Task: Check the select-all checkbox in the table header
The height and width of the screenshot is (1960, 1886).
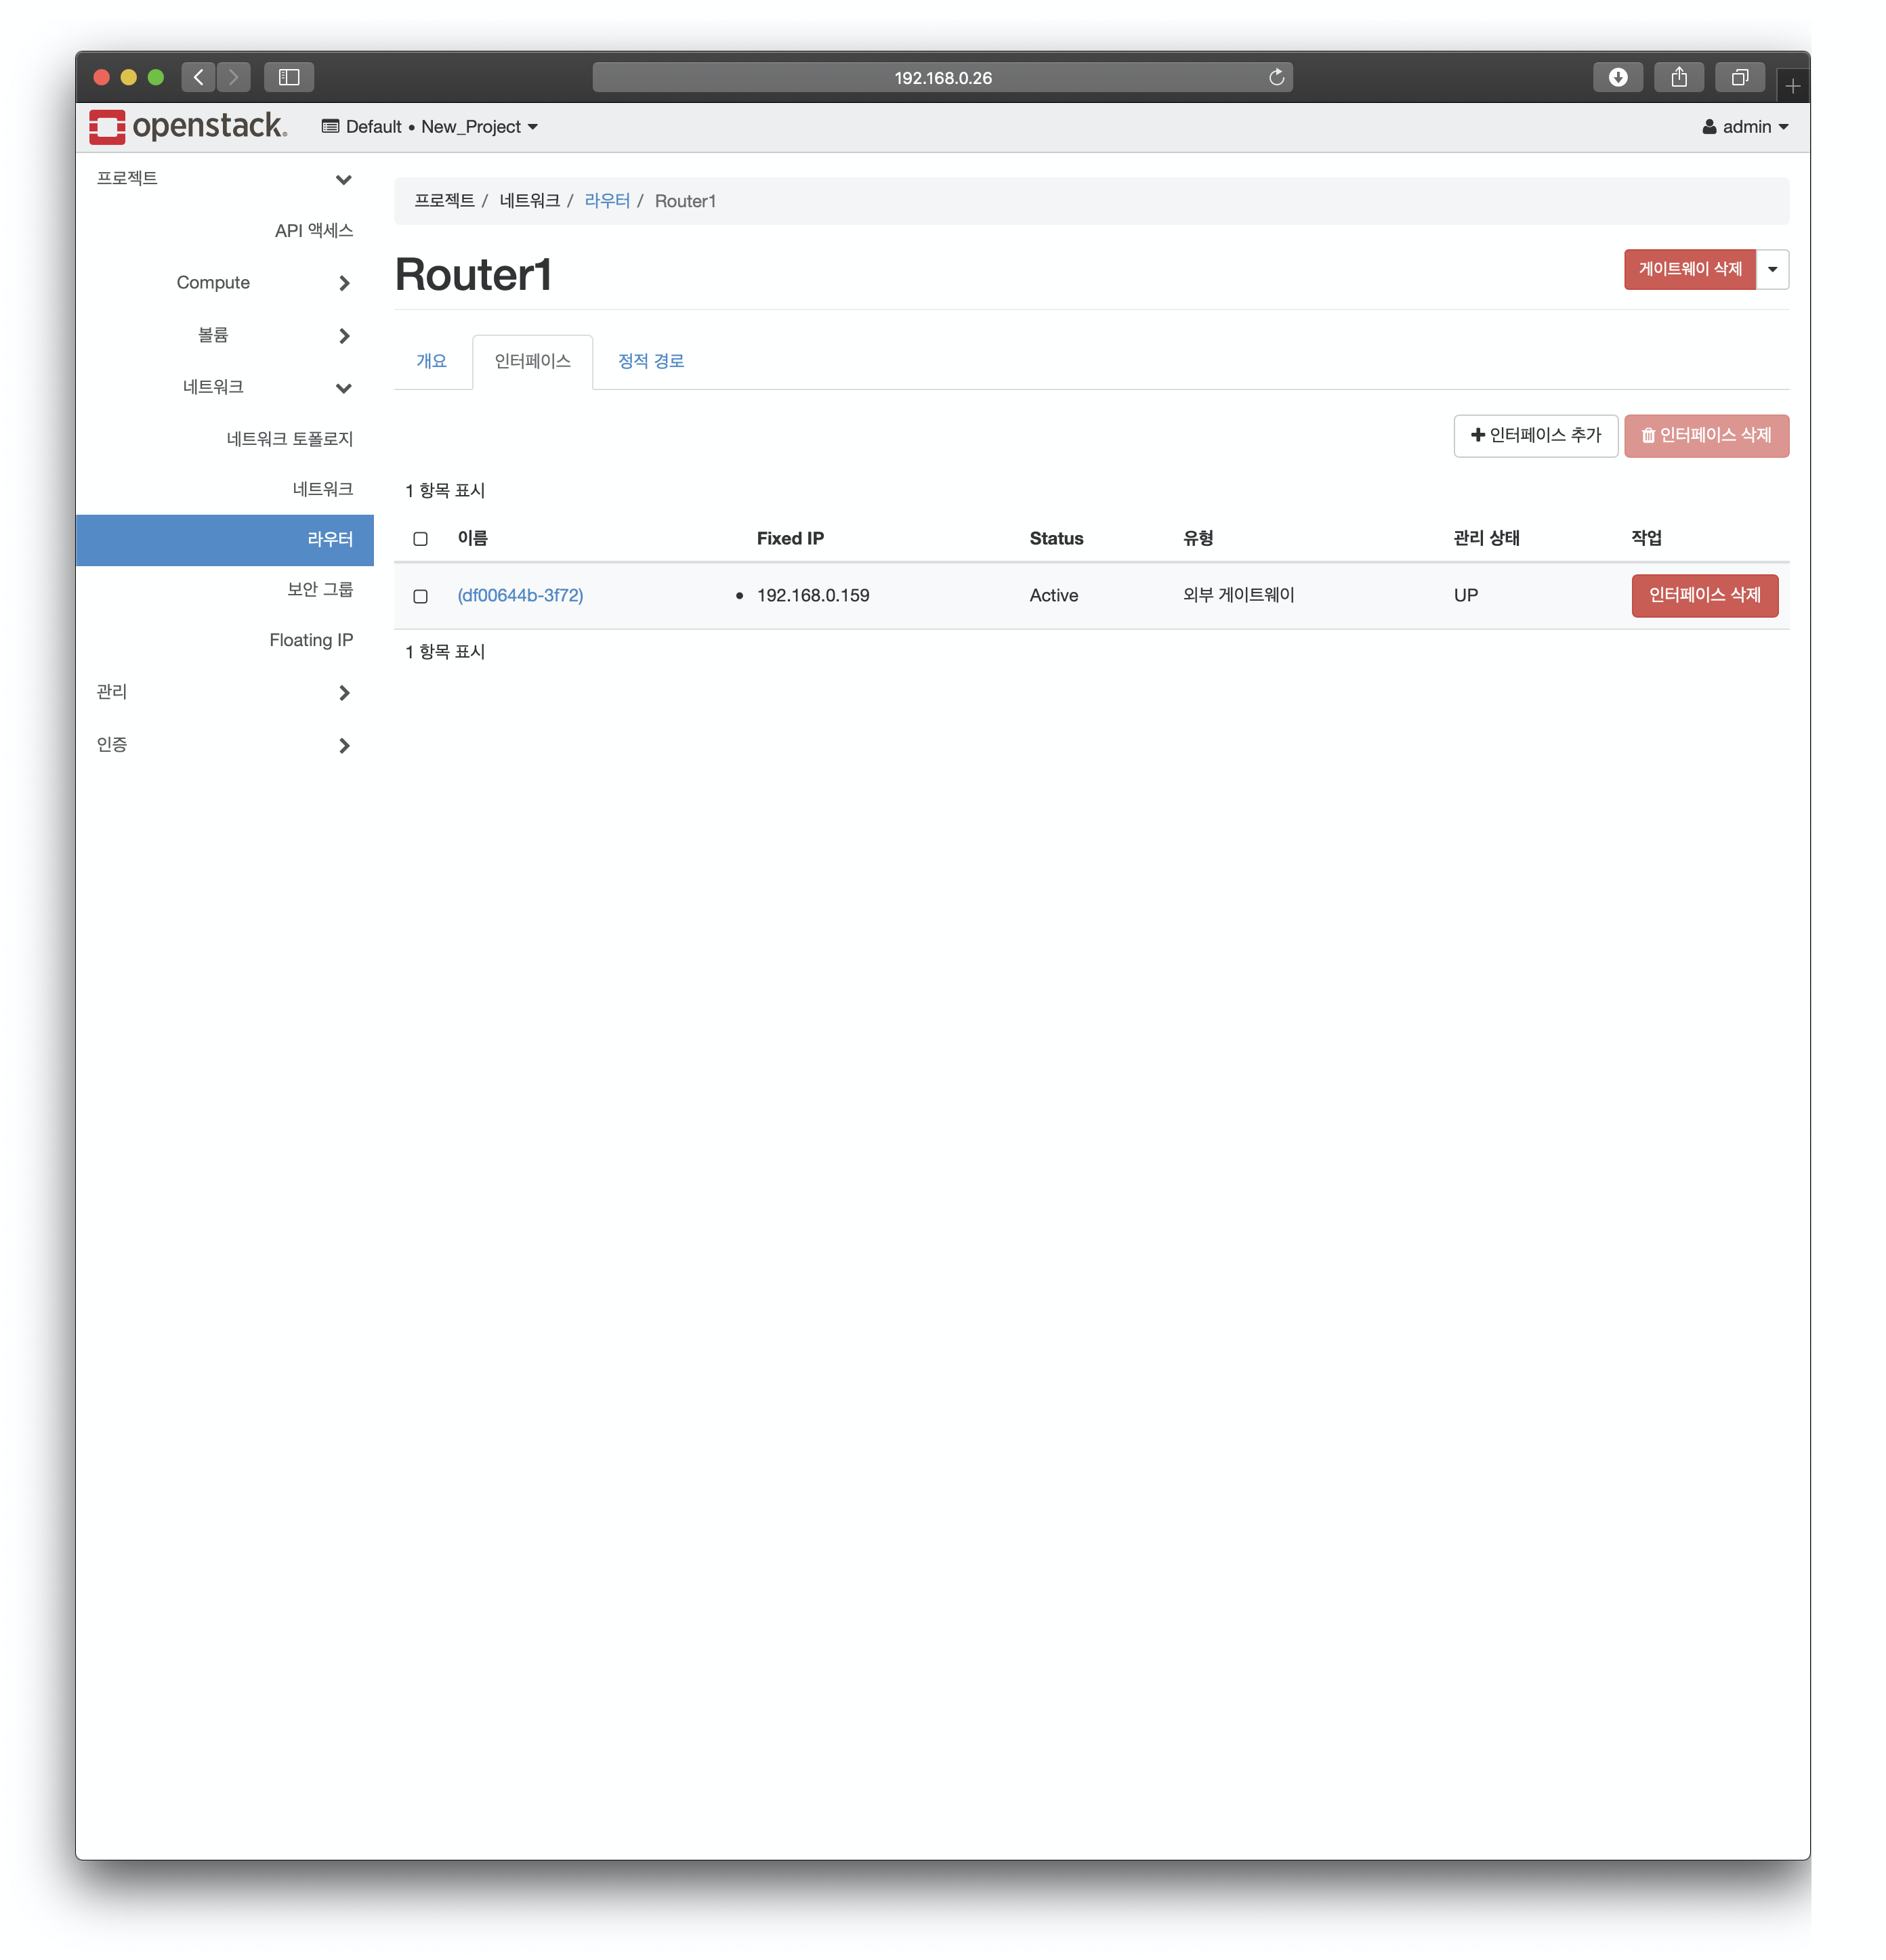Action: tap(420, 539)
